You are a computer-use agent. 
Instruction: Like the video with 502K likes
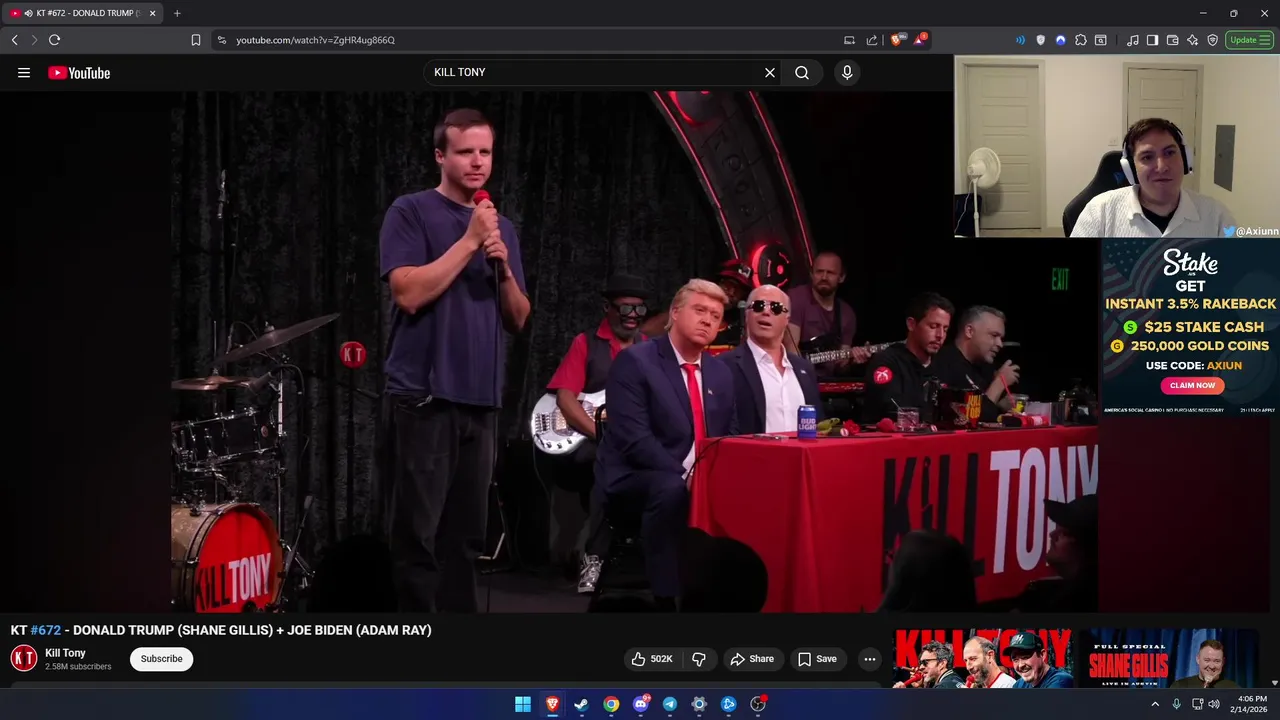(x=651, y=659)
